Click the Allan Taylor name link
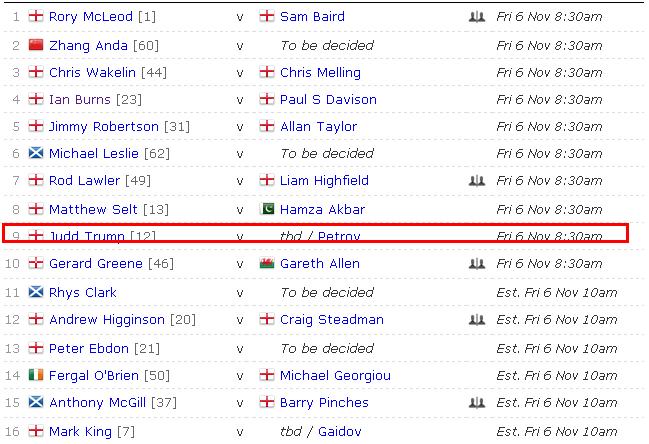The image size is (649, 444). [318, 127]
